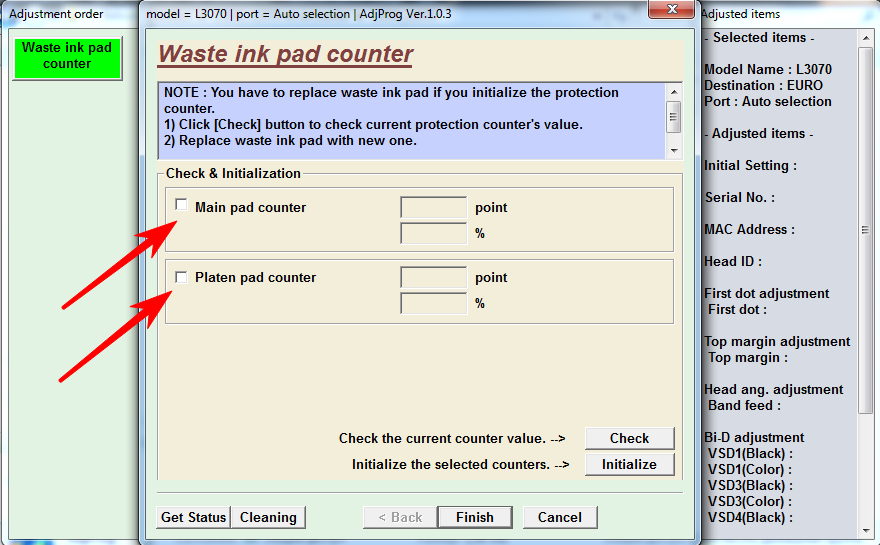Open the Cleaning function
Viewport: 880px width, 545px height.
[268, 517]
